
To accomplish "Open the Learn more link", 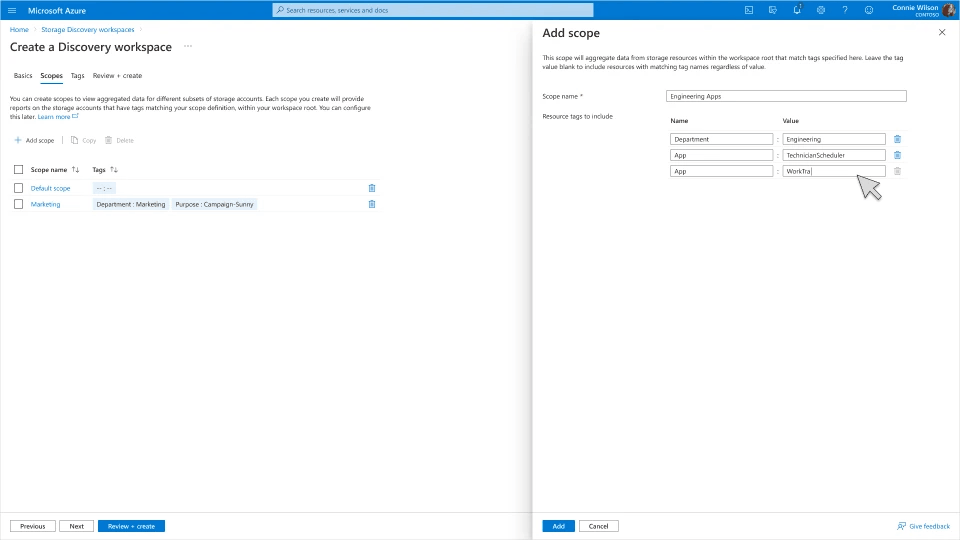I will (x=58, y=116).
